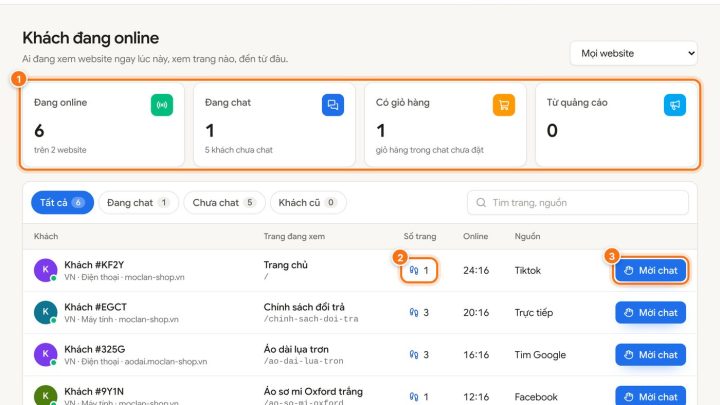Click the Có giỏ hàng stat card
This screenshot has height=405, width=720.
[445, 124]
